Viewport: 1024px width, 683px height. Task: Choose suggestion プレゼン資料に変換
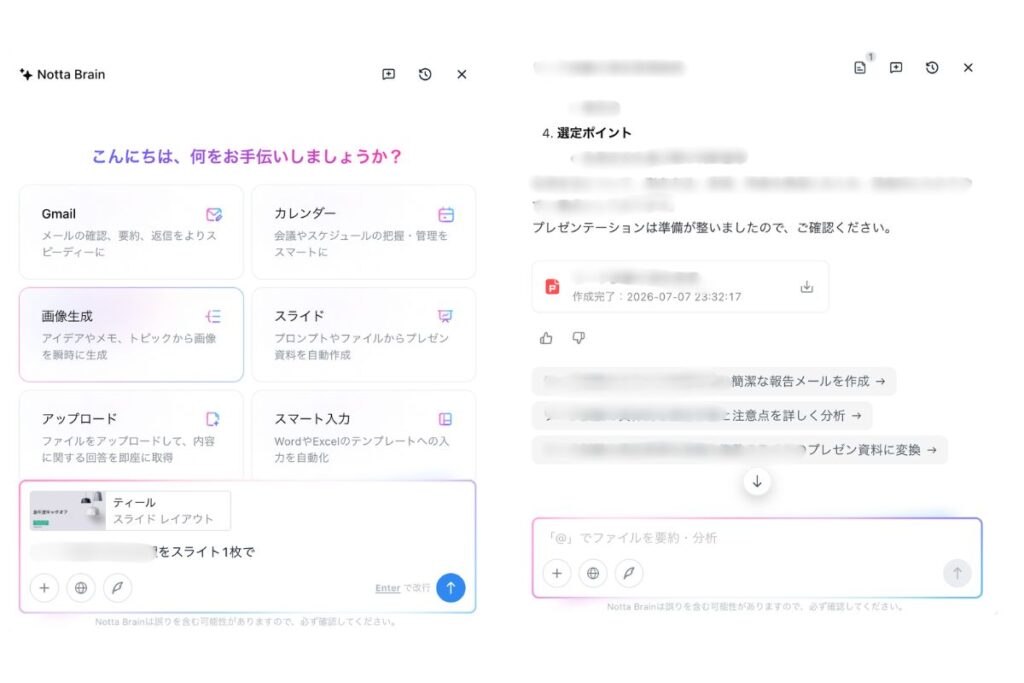coord(740,450)
